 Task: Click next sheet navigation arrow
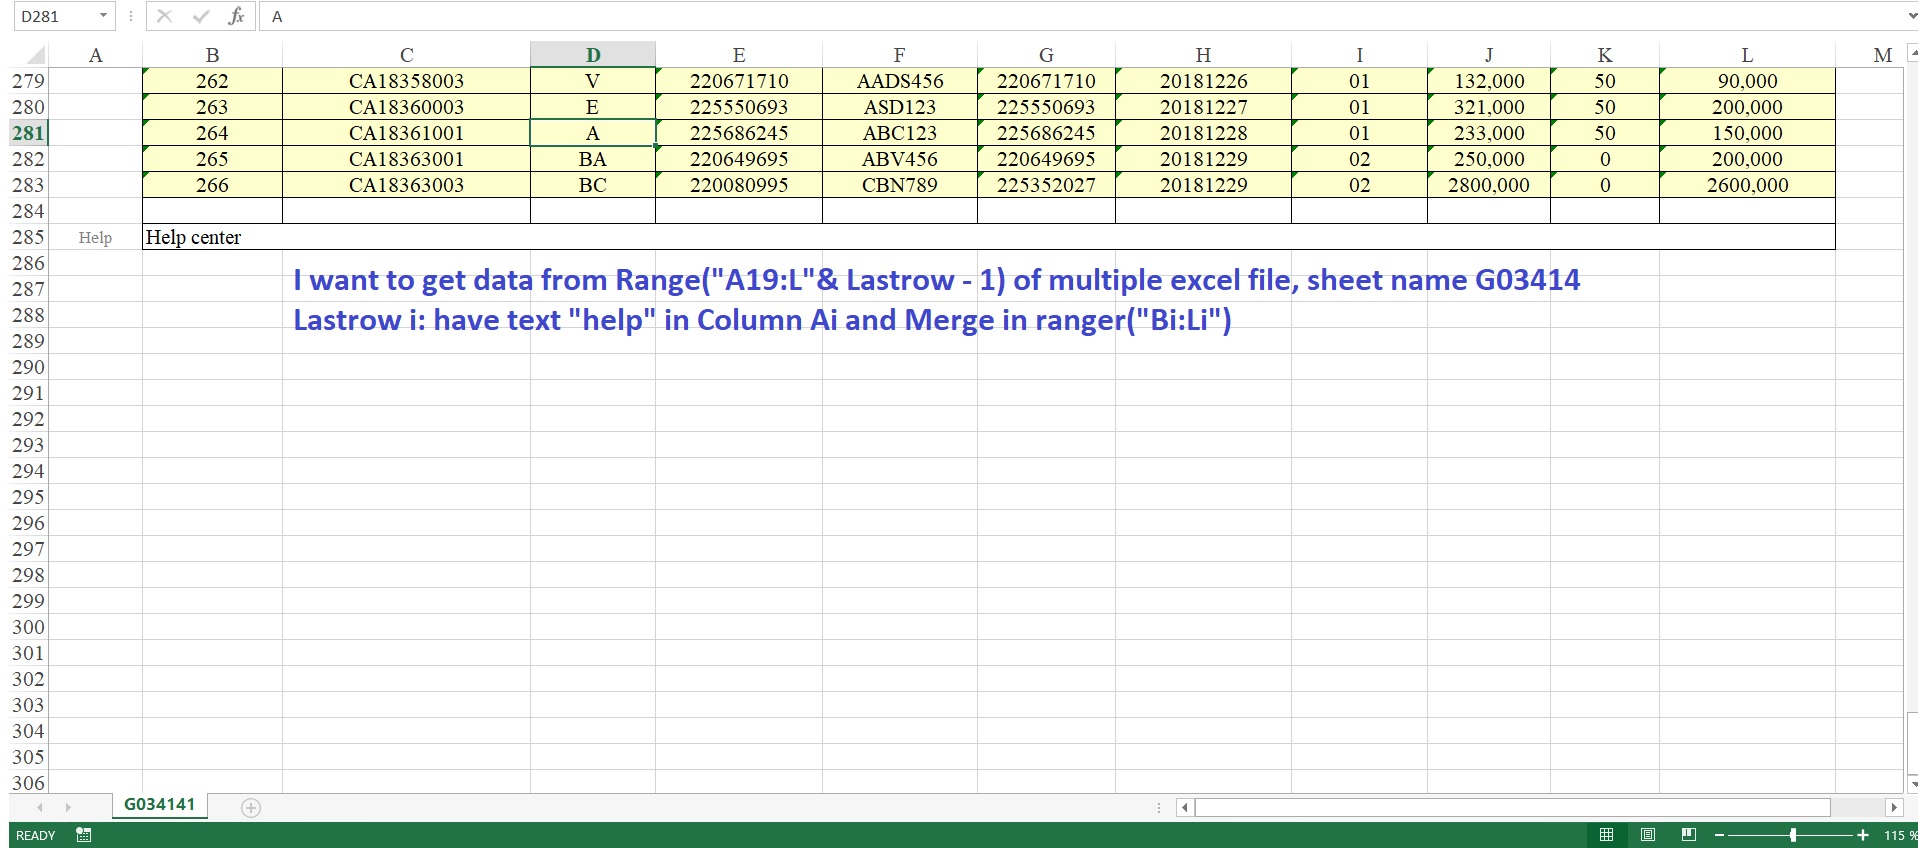pyautogui.click(x=68, y=807)
